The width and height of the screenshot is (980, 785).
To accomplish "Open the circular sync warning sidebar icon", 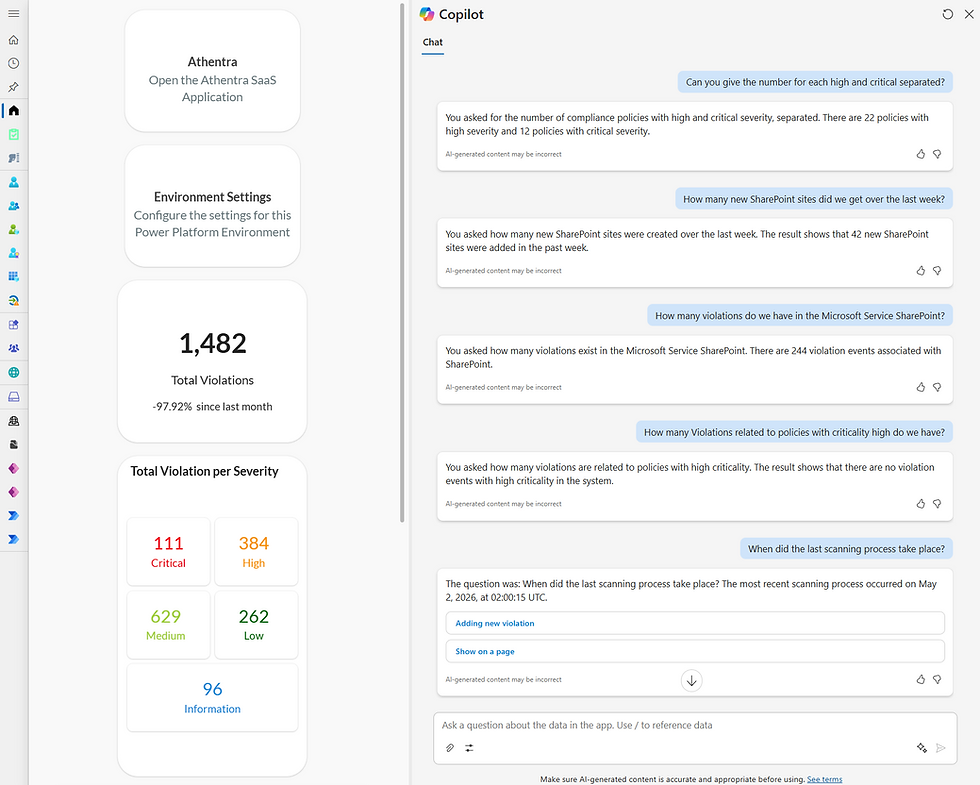I will (x=14, y=301).
